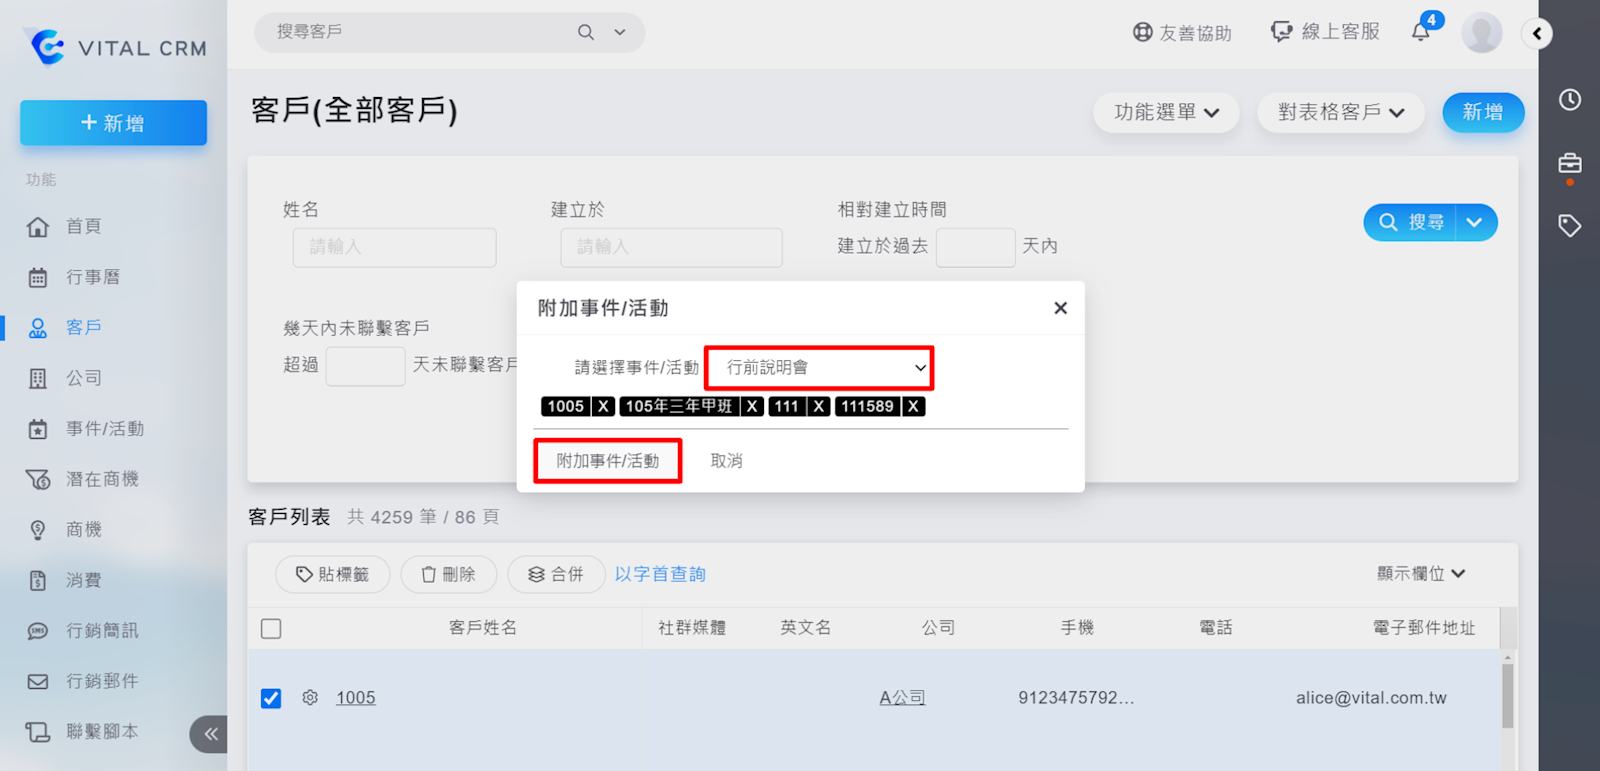Open the 行前說明會 event dropdown
The image size is (1600, 771).
point(819,368)
